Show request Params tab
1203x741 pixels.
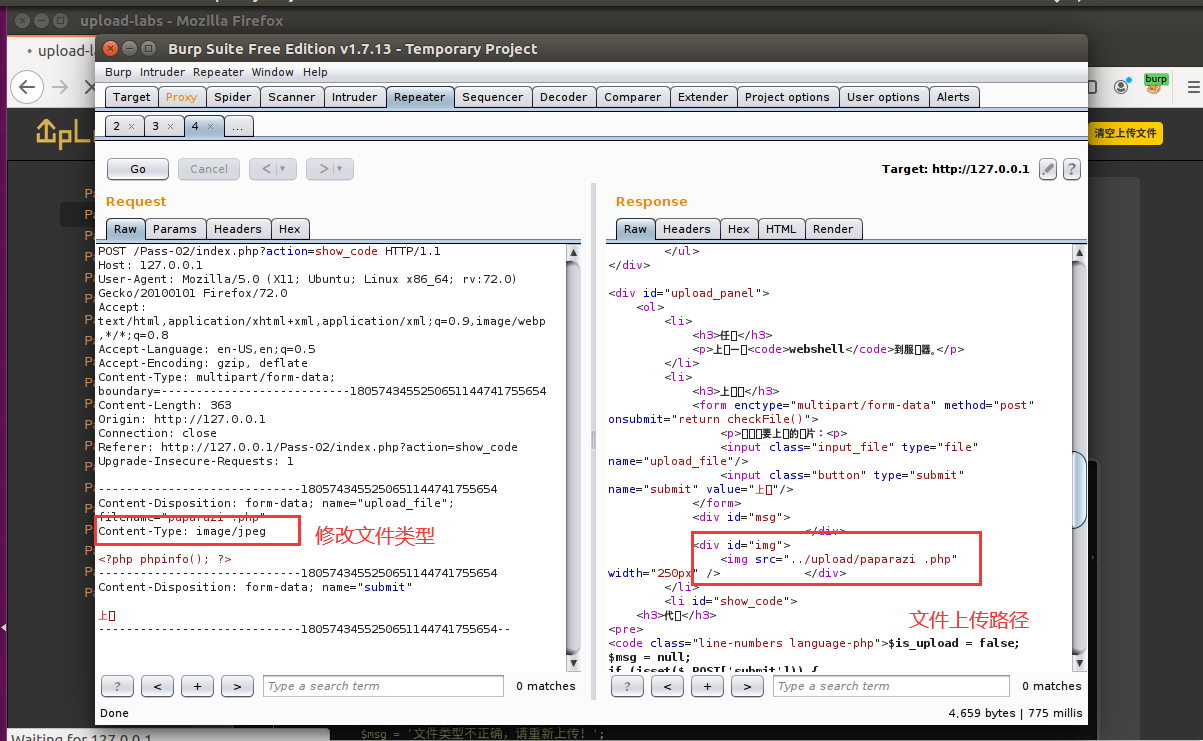[175, 229]
